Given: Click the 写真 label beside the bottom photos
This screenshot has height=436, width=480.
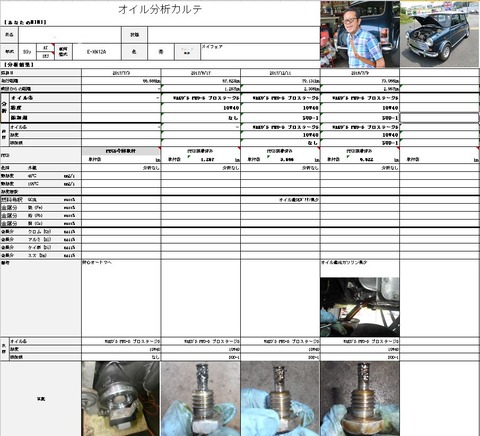Looking at the screenshot, I should [x=41, y=399].
